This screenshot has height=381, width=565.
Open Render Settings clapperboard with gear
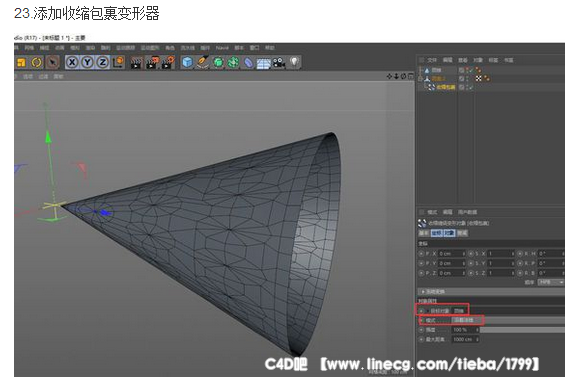pyautogui.click(x=168, y=62)
